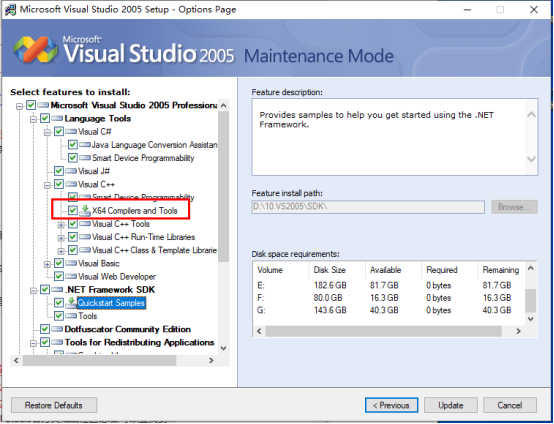Select the E: volume row

point(389,285)
